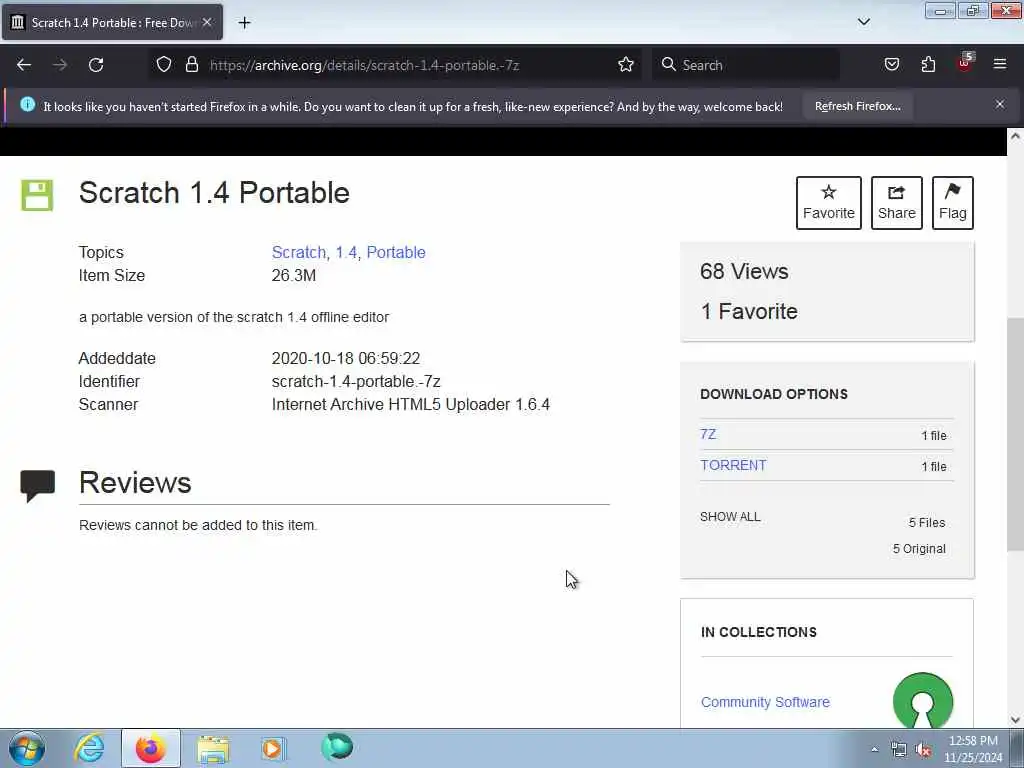Image resolution: width=1024 pixels, height=768 pixels.
Task: Open the Pocket save icon
Action: (891, 65)
